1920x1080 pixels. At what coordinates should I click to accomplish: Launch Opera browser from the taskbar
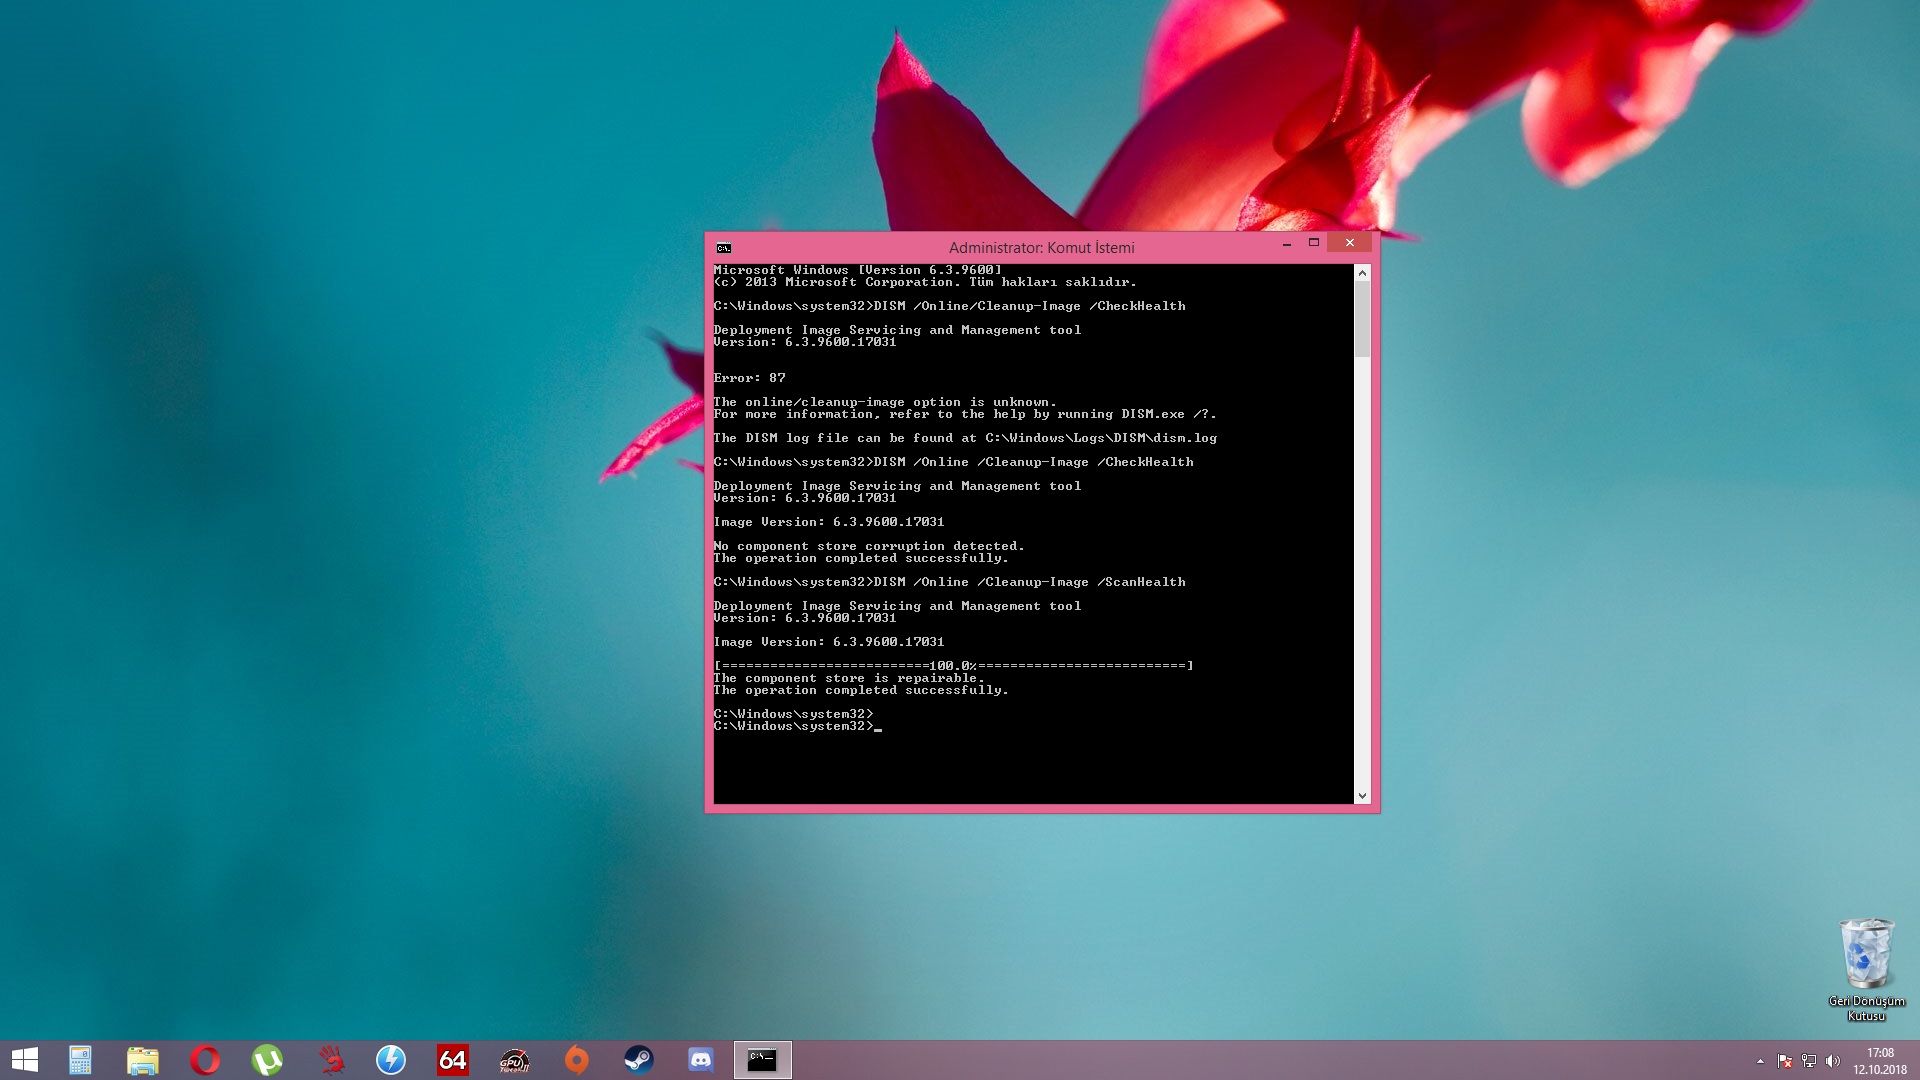pos(205,1060)
